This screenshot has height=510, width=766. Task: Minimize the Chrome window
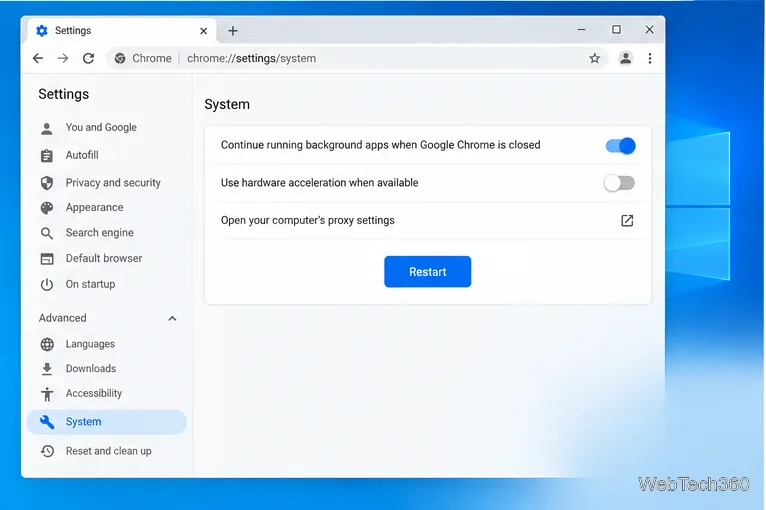581,30
